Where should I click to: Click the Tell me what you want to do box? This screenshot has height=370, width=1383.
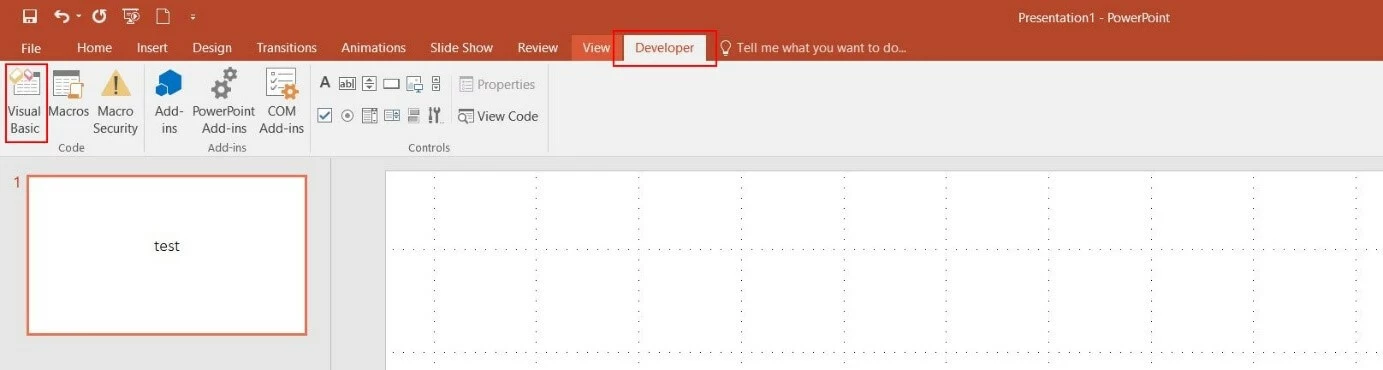point(813,48)
